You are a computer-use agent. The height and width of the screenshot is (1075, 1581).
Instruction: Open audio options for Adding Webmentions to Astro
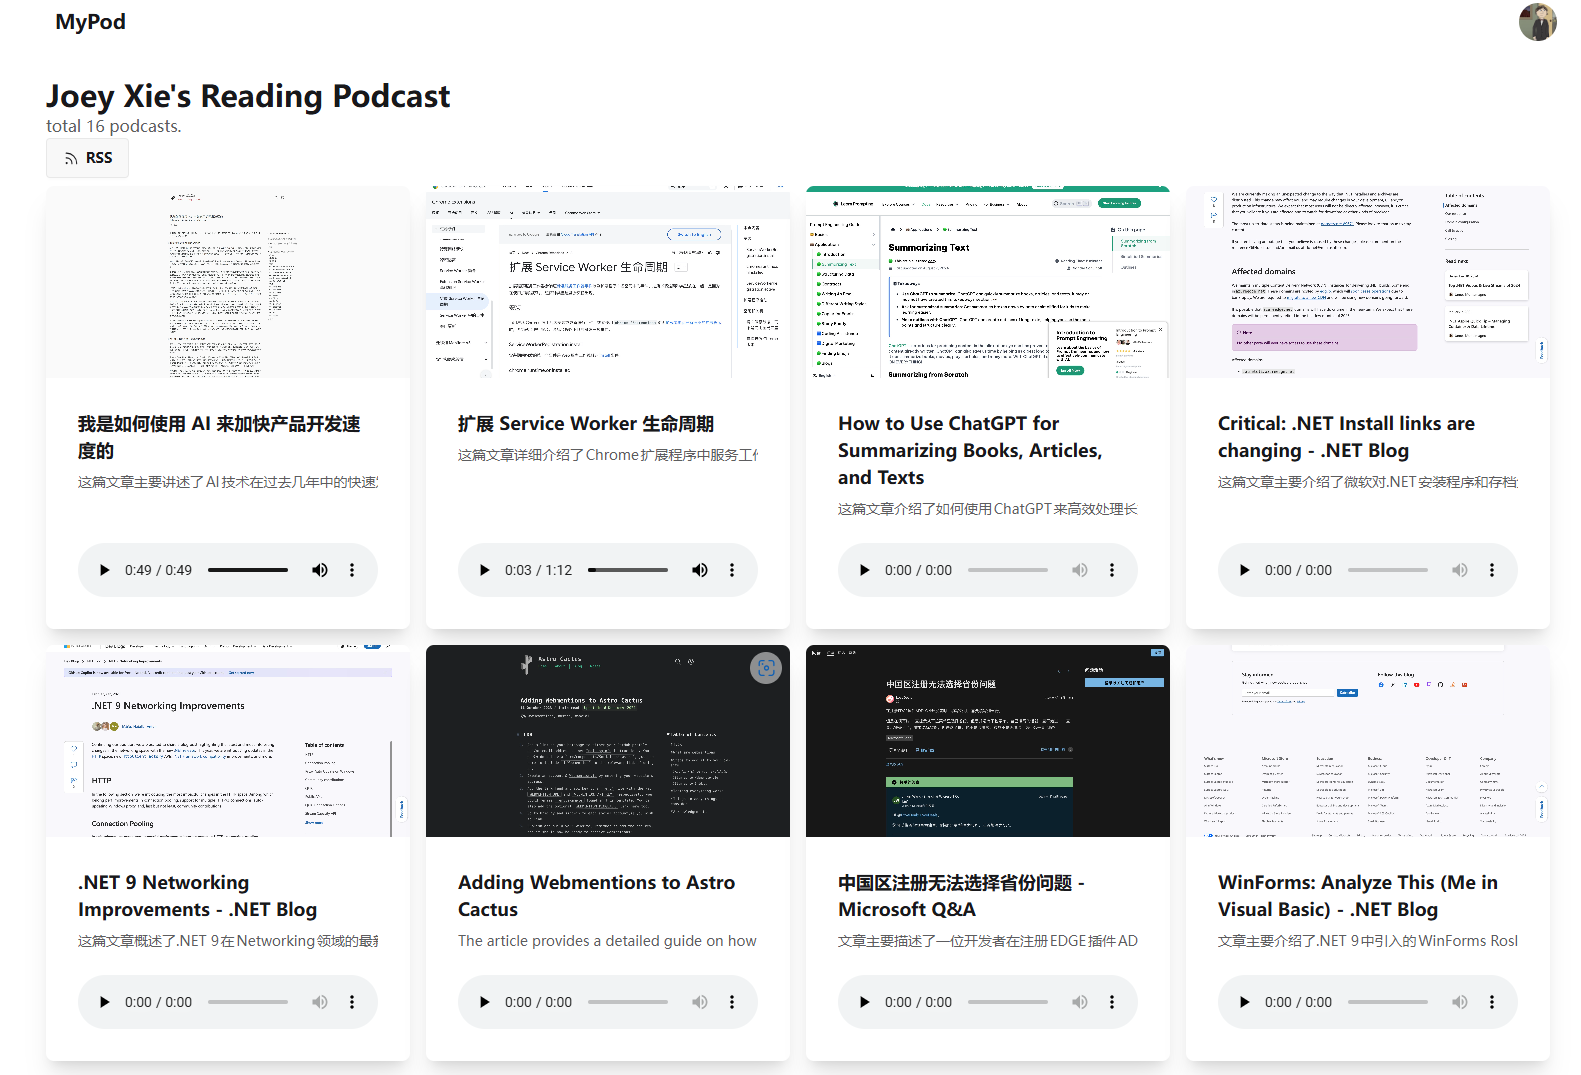732,1002
